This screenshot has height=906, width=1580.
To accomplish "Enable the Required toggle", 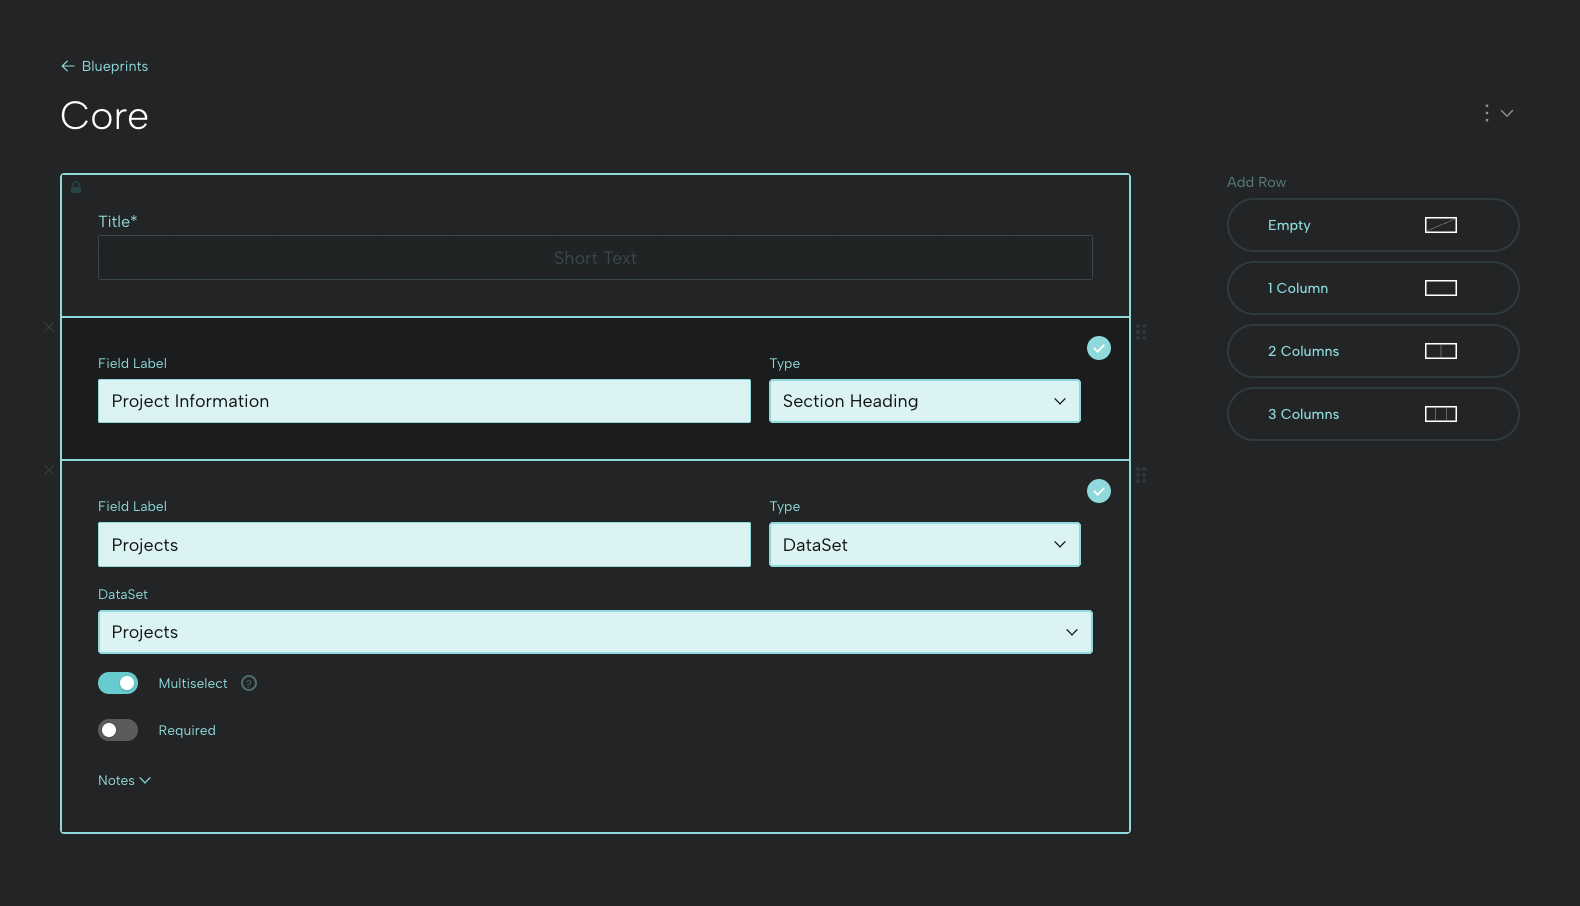I will pyautogui.click(x=118, y=730).
